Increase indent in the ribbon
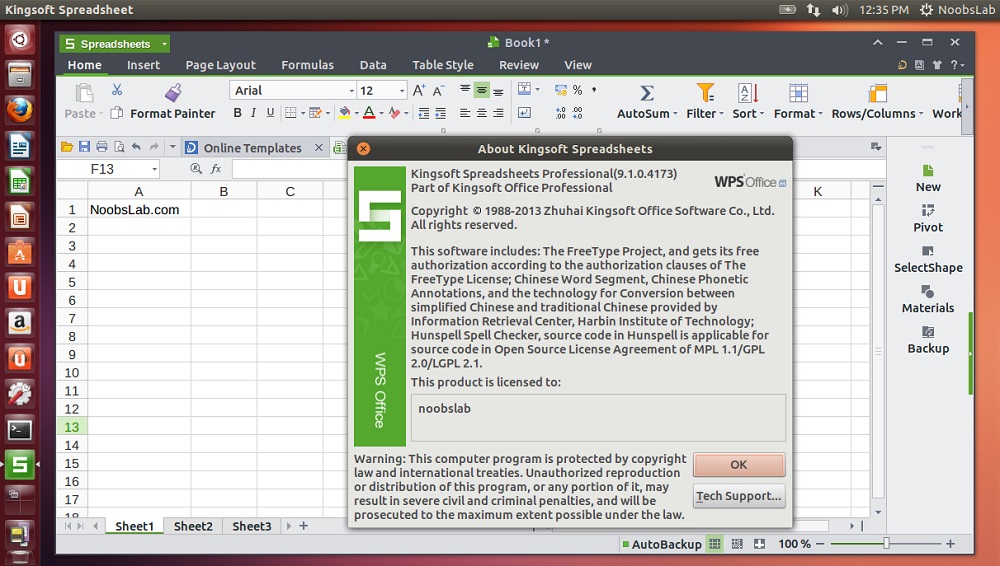The image size is (1000, 566). coord(441,113)
